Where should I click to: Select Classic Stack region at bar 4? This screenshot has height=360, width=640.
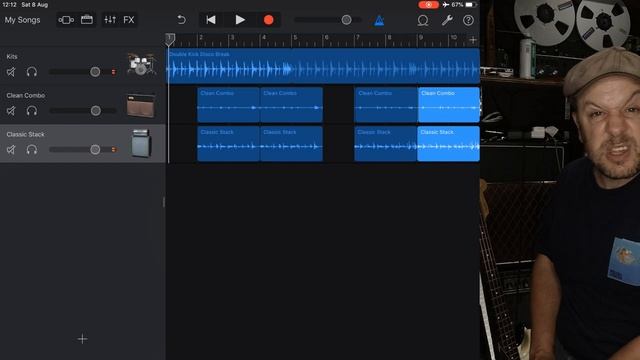pos(291,144)
